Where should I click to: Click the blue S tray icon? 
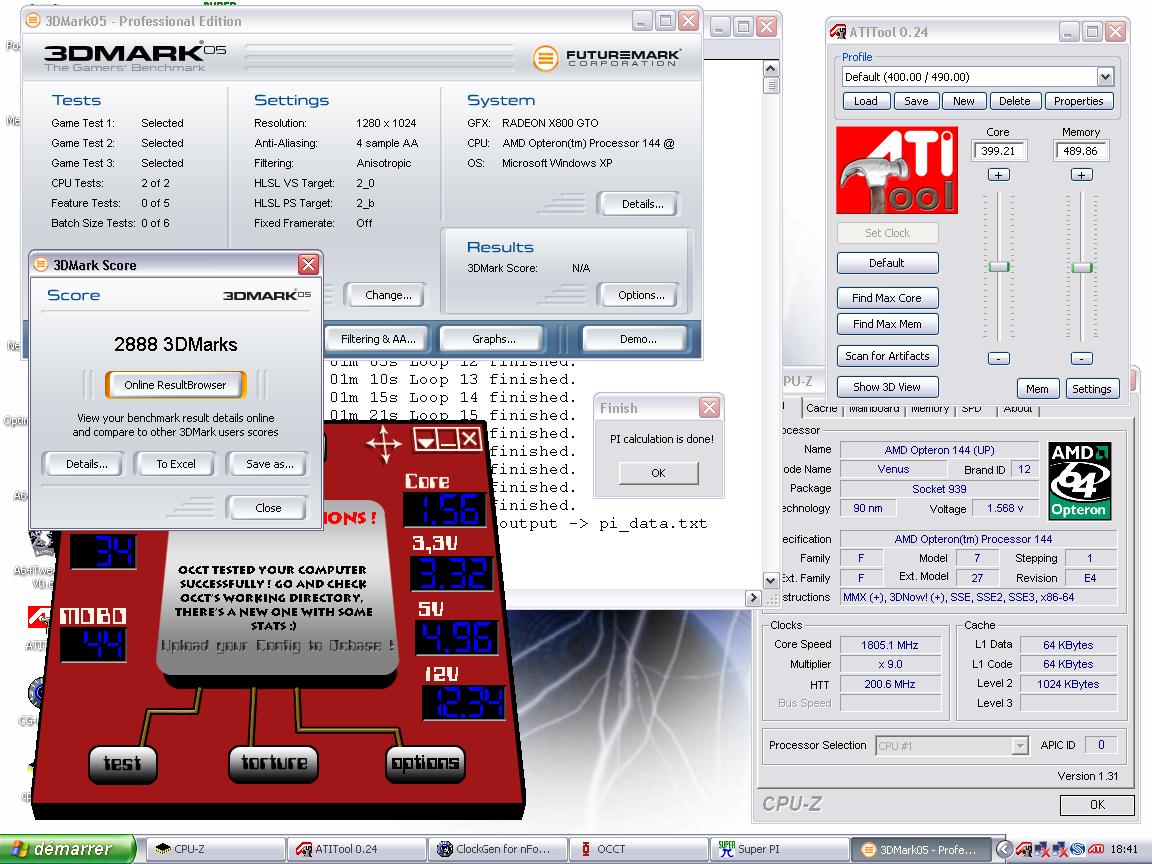1078,849
